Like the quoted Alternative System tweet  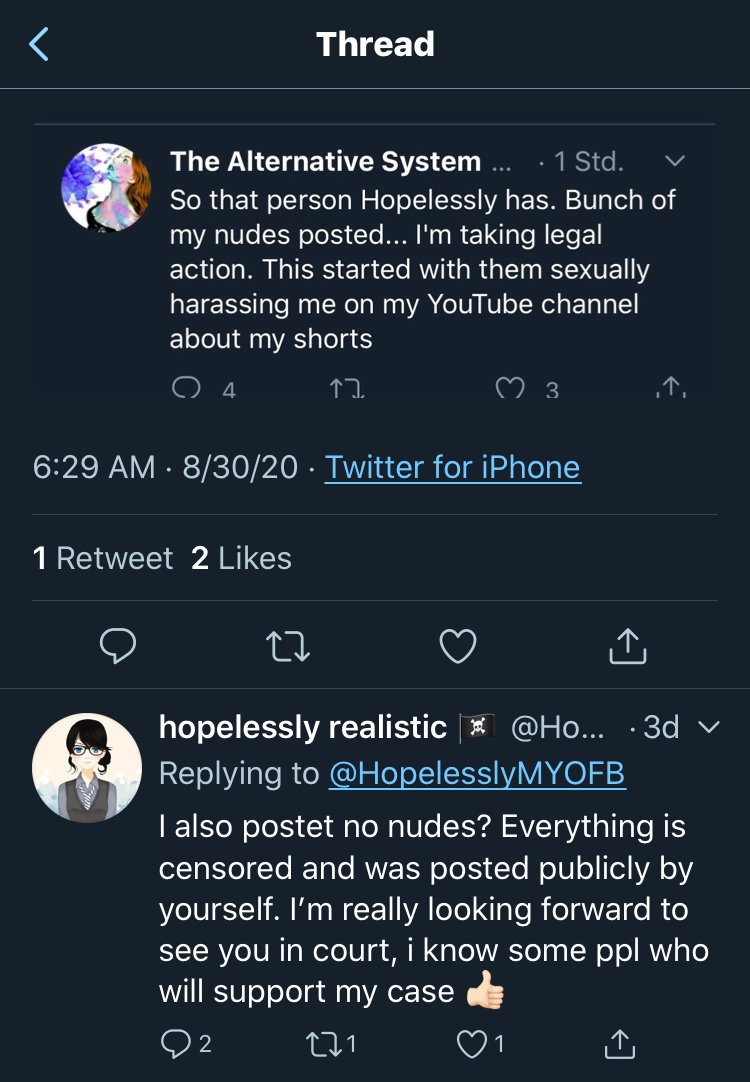pyautogui.click(x=511, y=388)
